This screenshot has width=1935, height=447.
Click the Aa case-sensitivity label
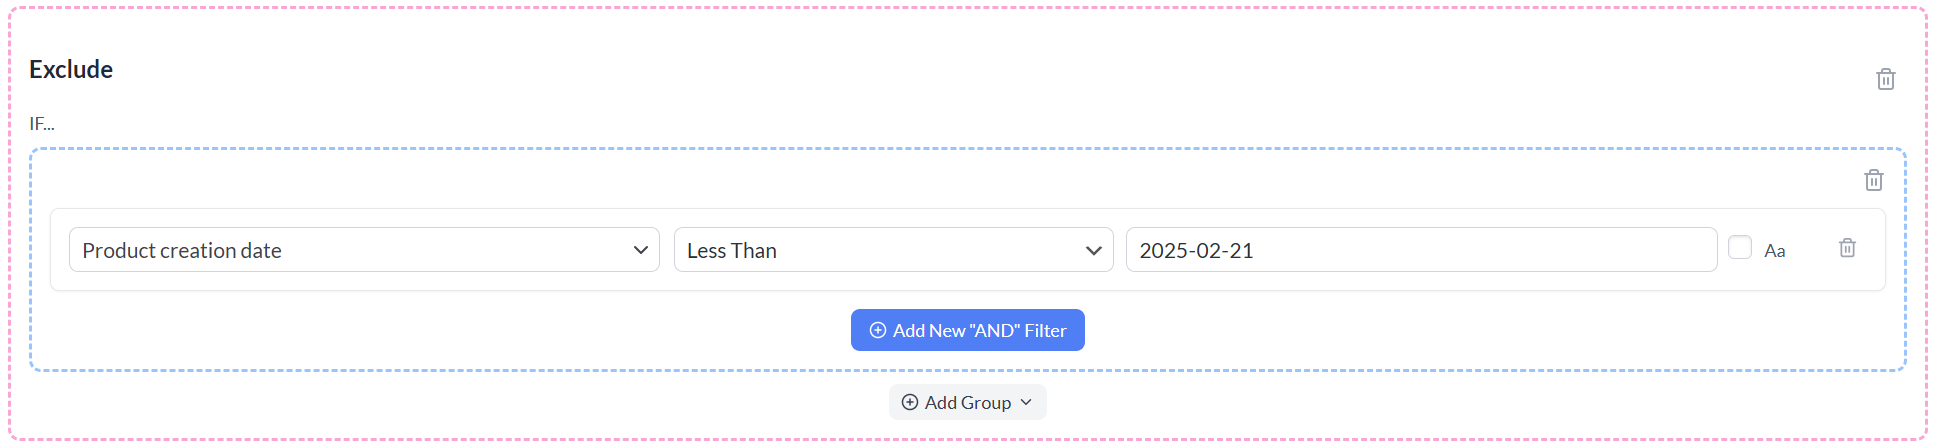1774,251
